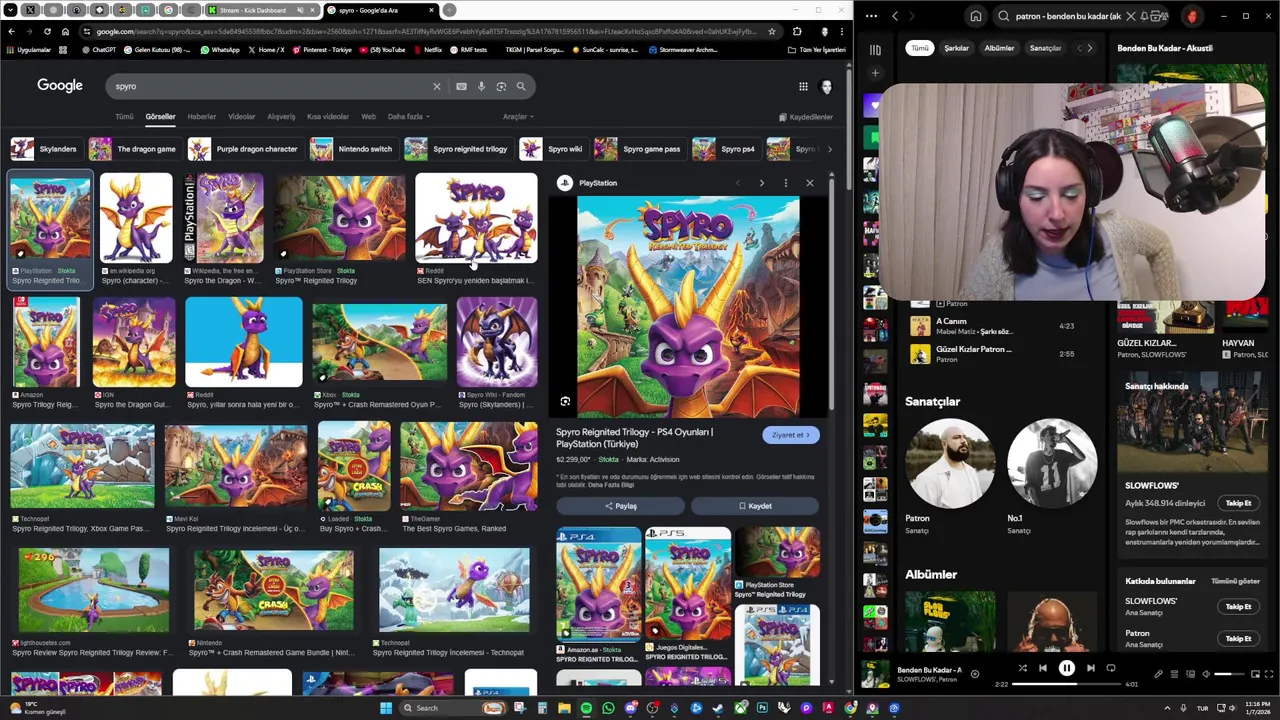Open Patron artist circle thumbnail

point(950,464)
